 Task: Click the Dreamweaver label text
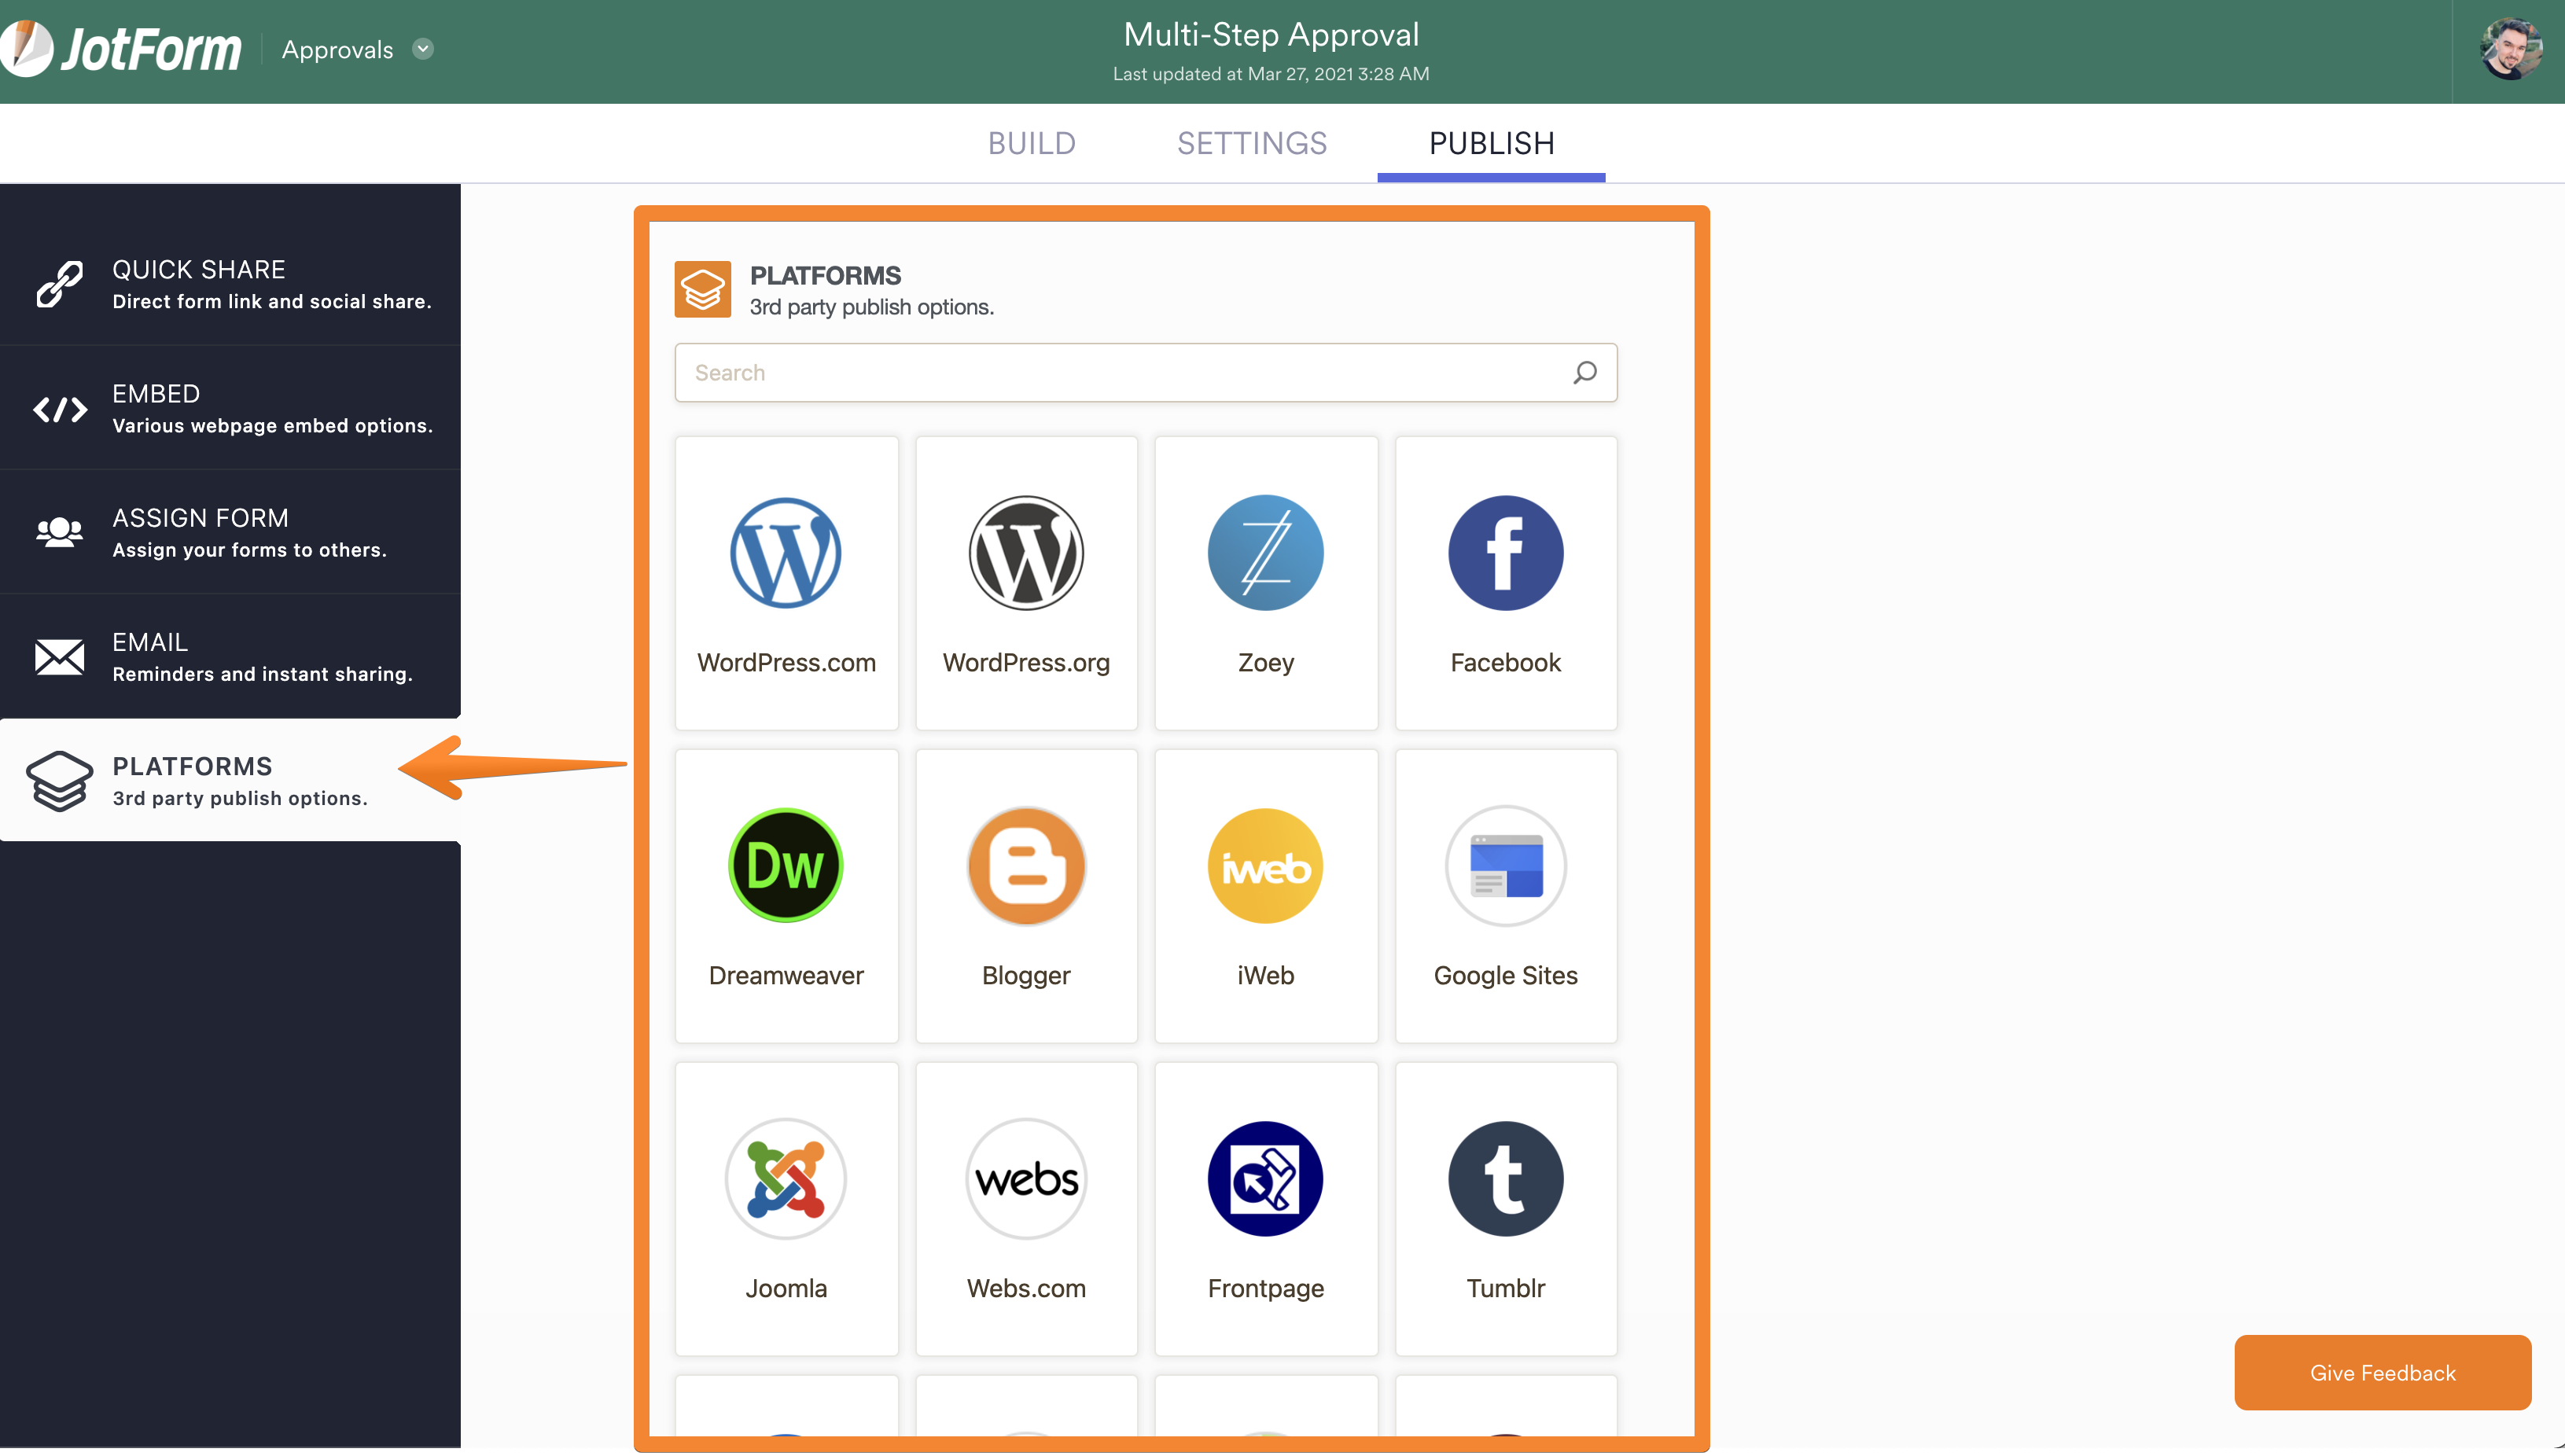click(x=786, y=975)
